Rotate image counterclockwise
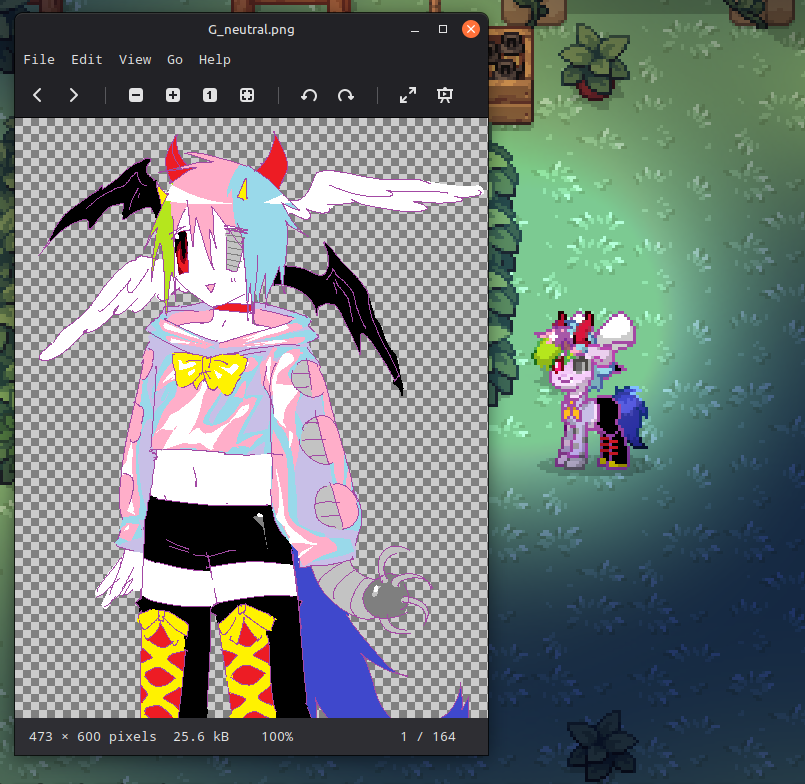The width and height of the screenshot is (805, 784). pyautogui.click(x=309, y=95)
